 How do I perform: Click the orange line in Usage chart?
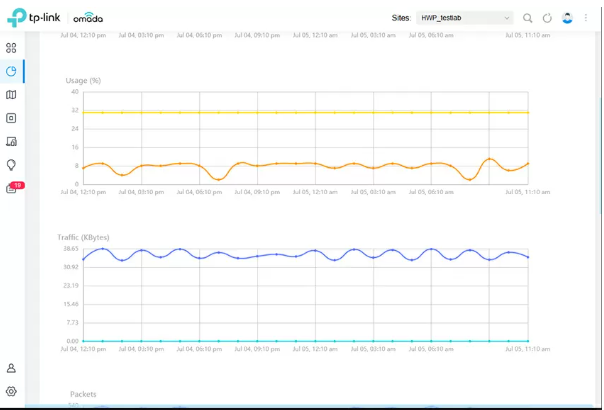tap(300, 163)
